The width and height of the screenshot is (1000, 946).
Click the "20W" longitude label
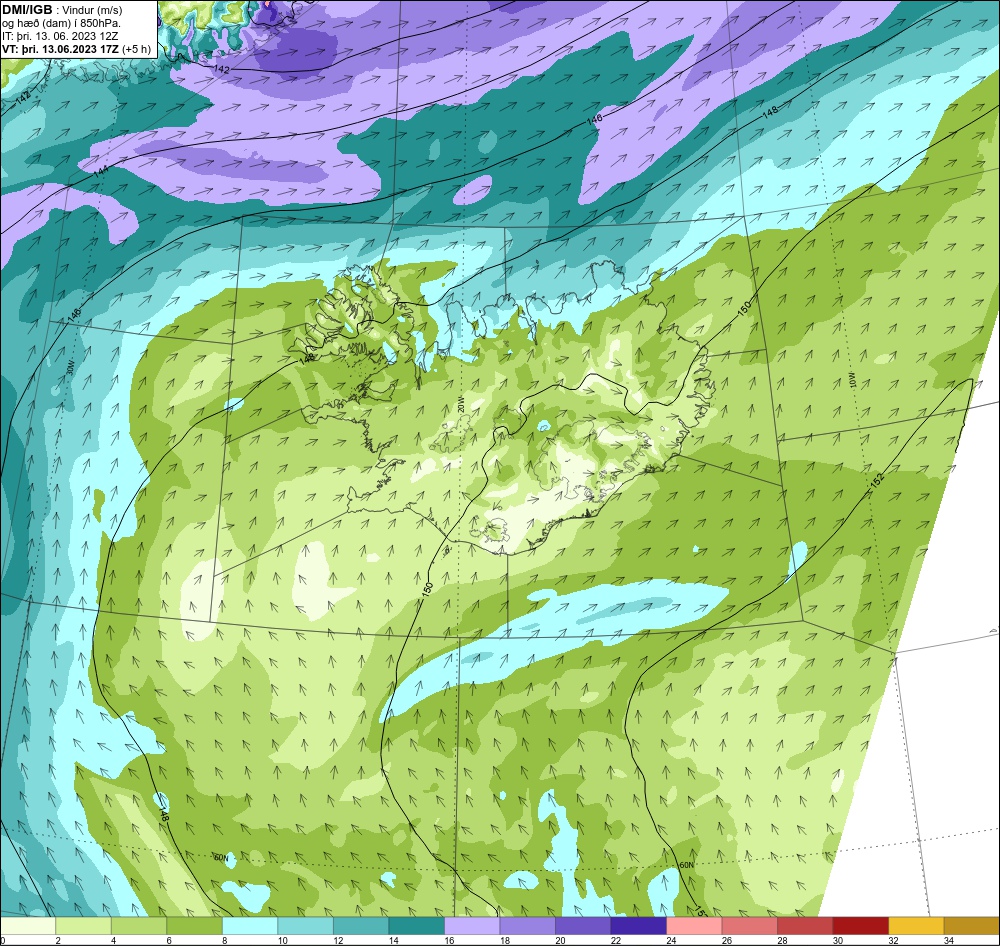[x=462, y=404]
